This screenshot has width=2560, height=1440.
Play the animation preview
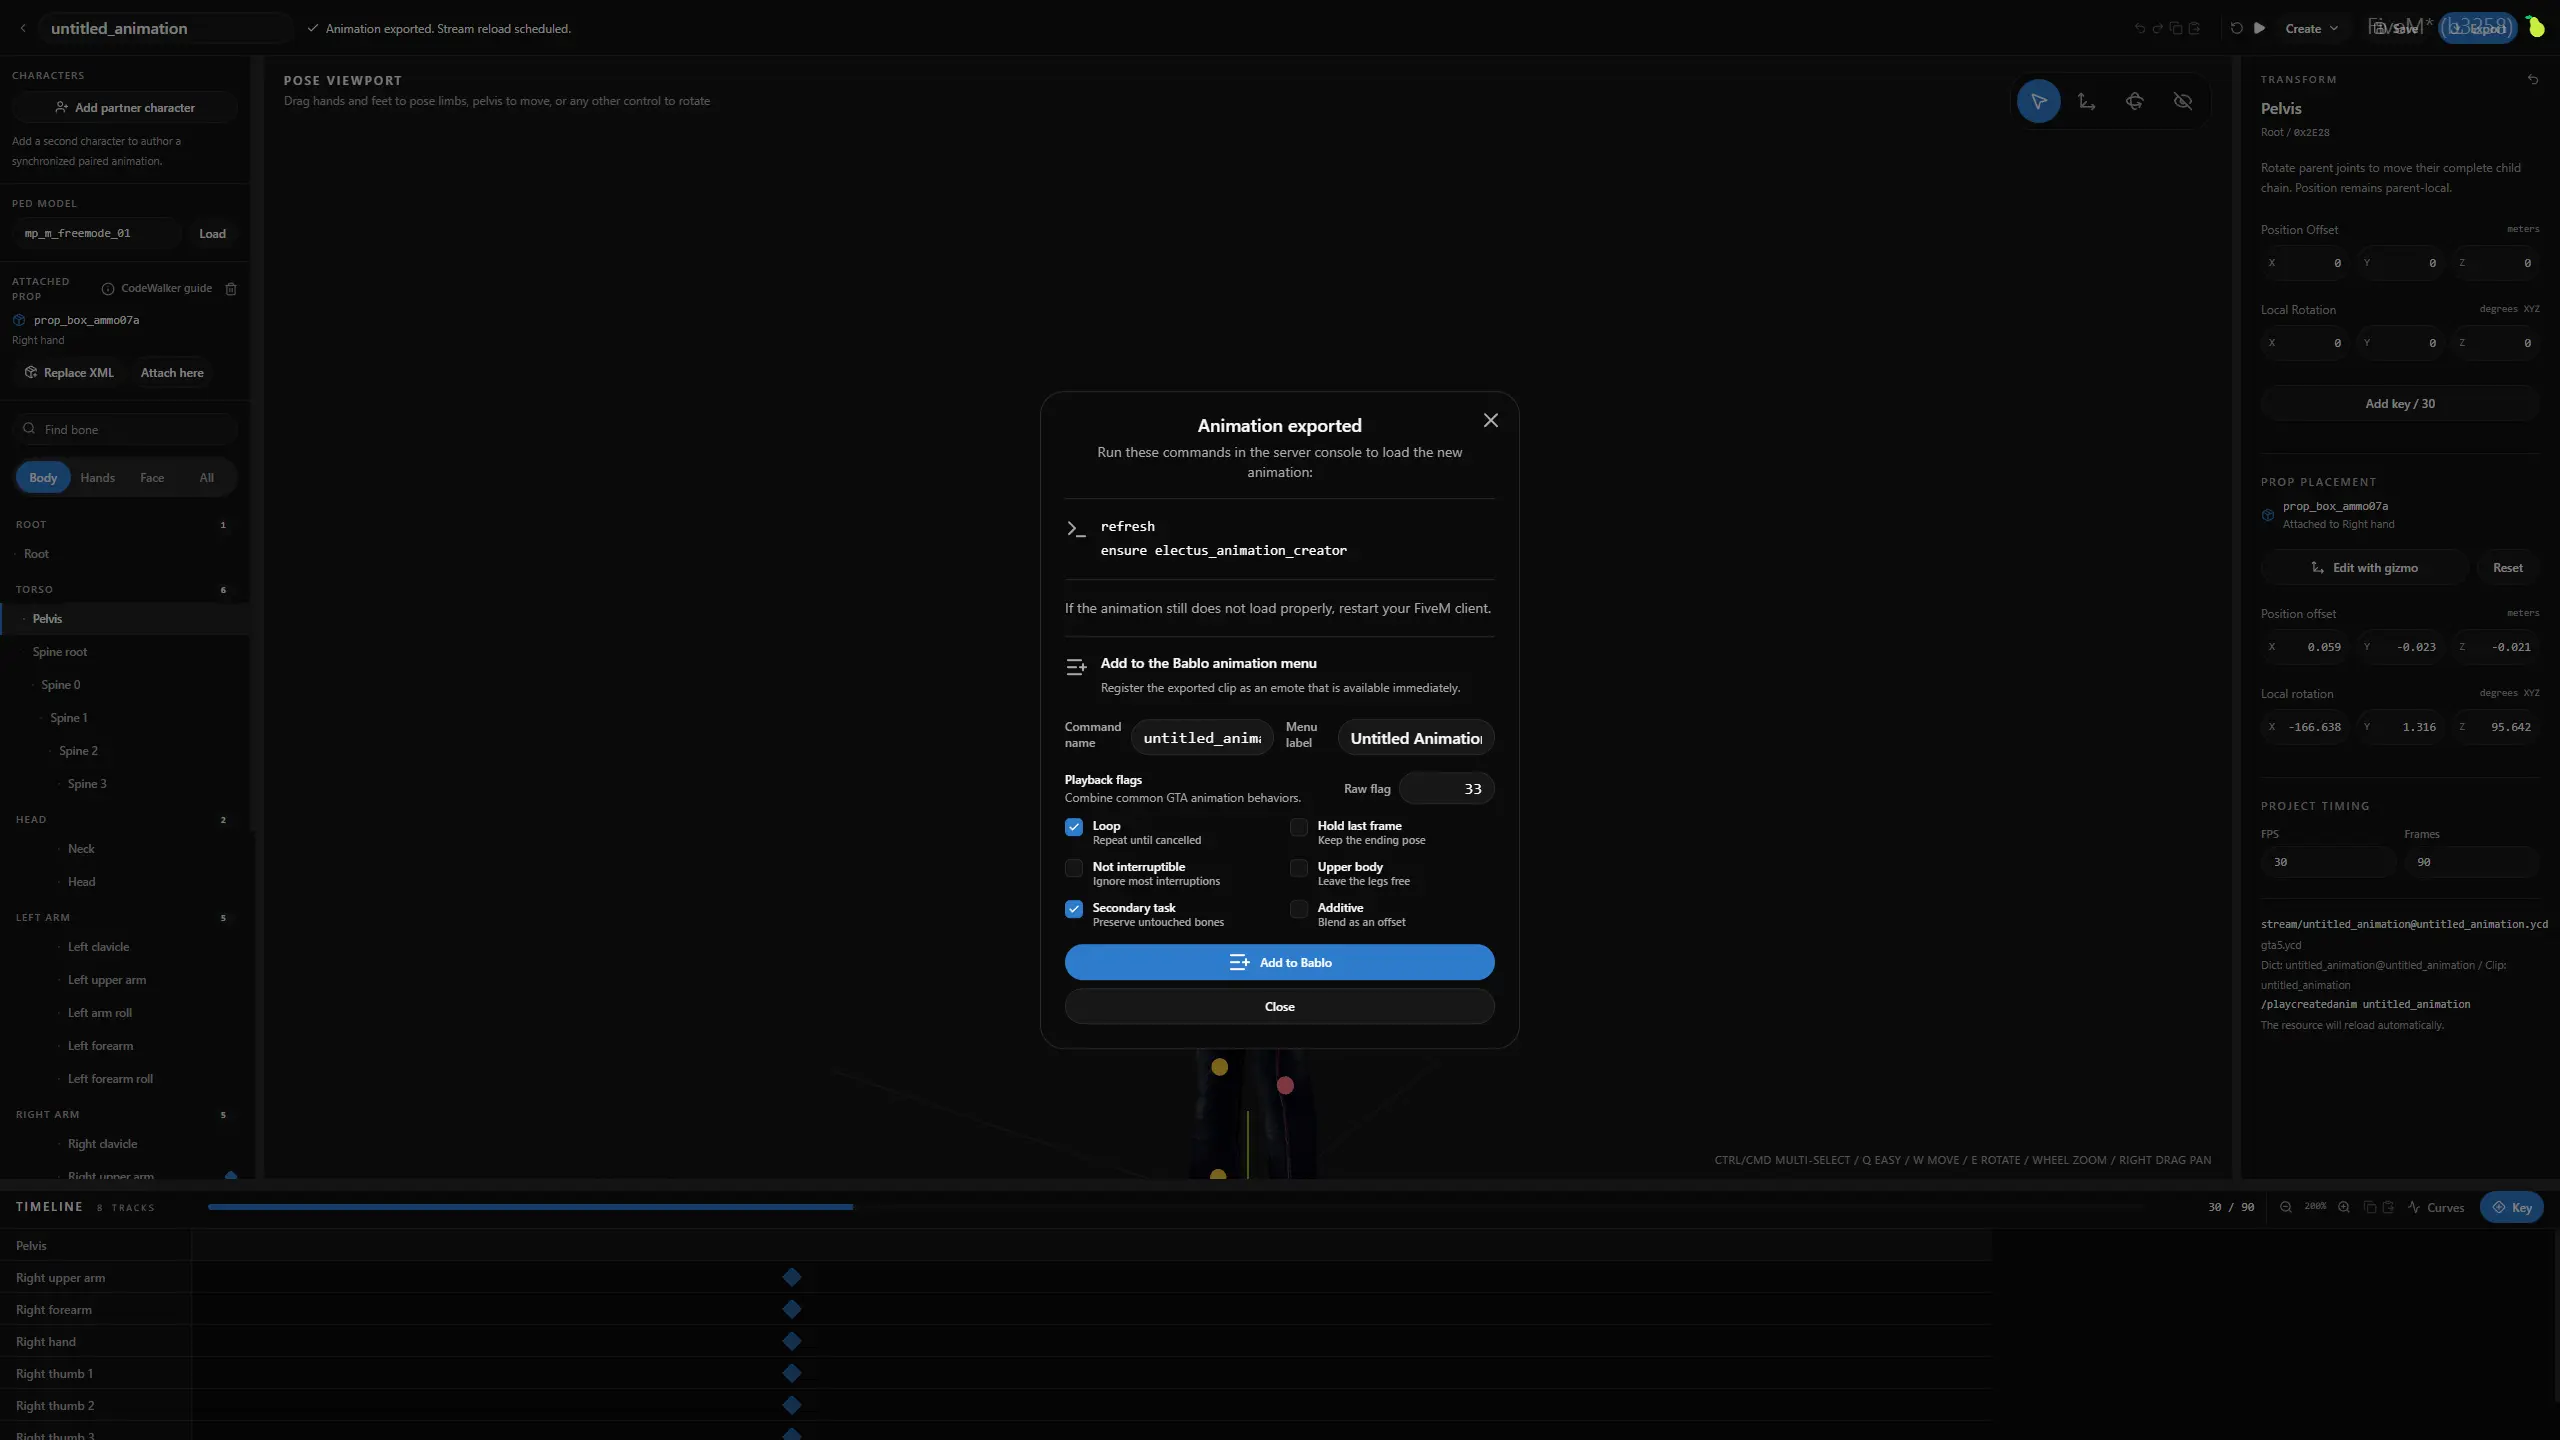(x=2259, y=28)
